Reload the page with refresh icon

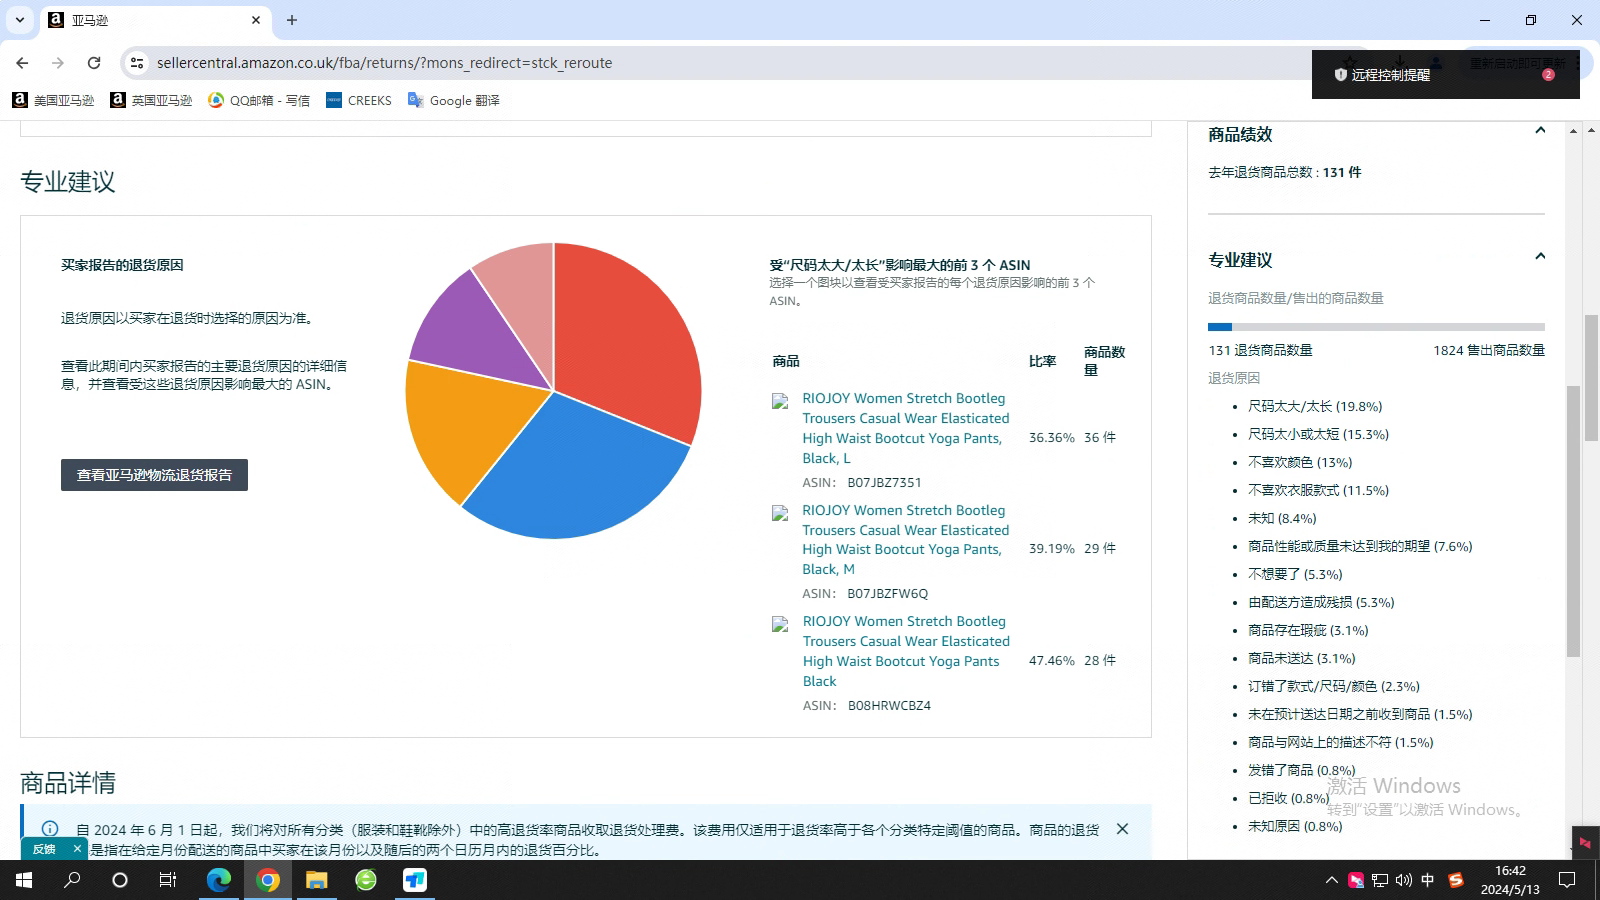(x=94, y=62)
